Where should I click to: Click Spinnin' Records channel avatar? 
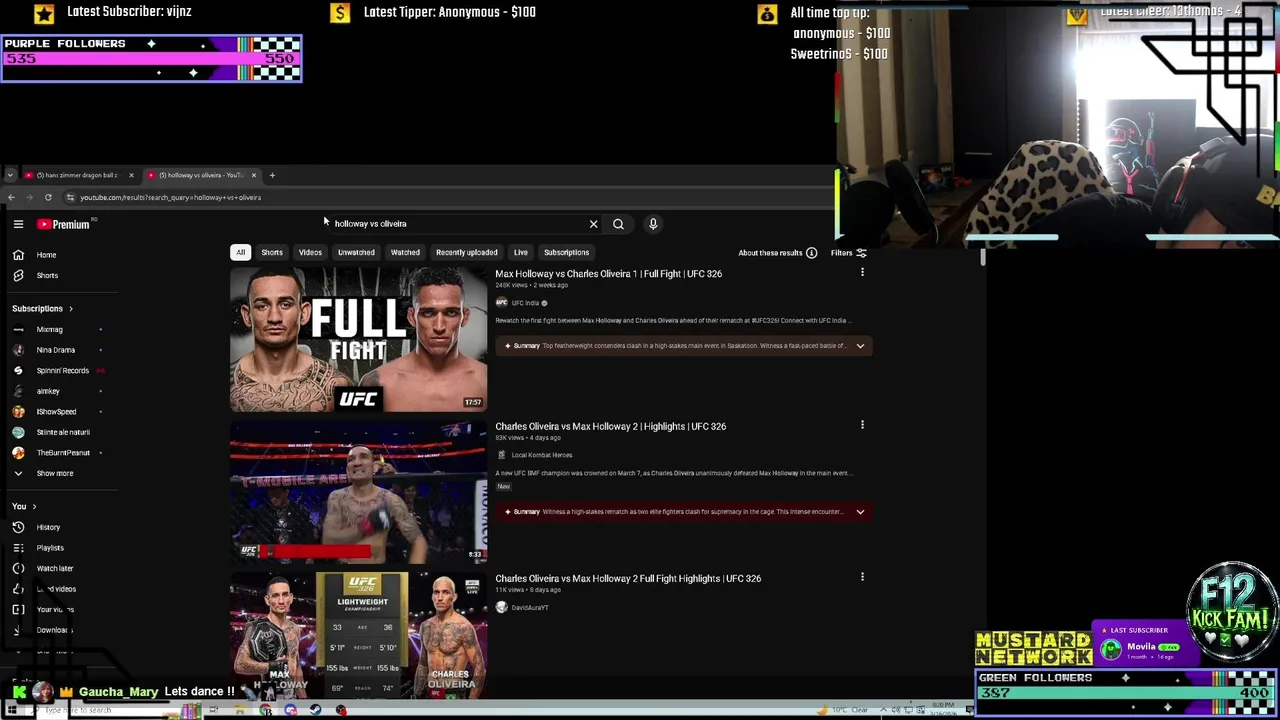tap(18, 370)
